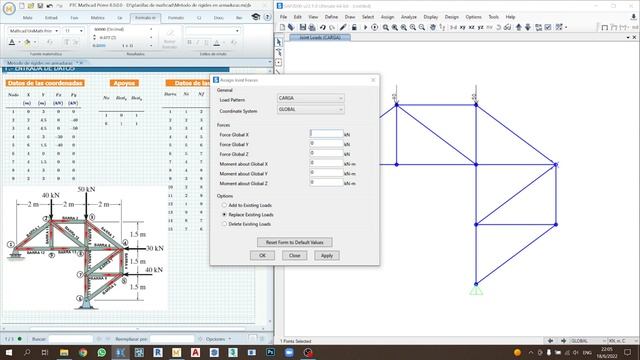Open the File menu in SAP2000
The height and width of the screenshot is (360, 640).
pos(283,17)
